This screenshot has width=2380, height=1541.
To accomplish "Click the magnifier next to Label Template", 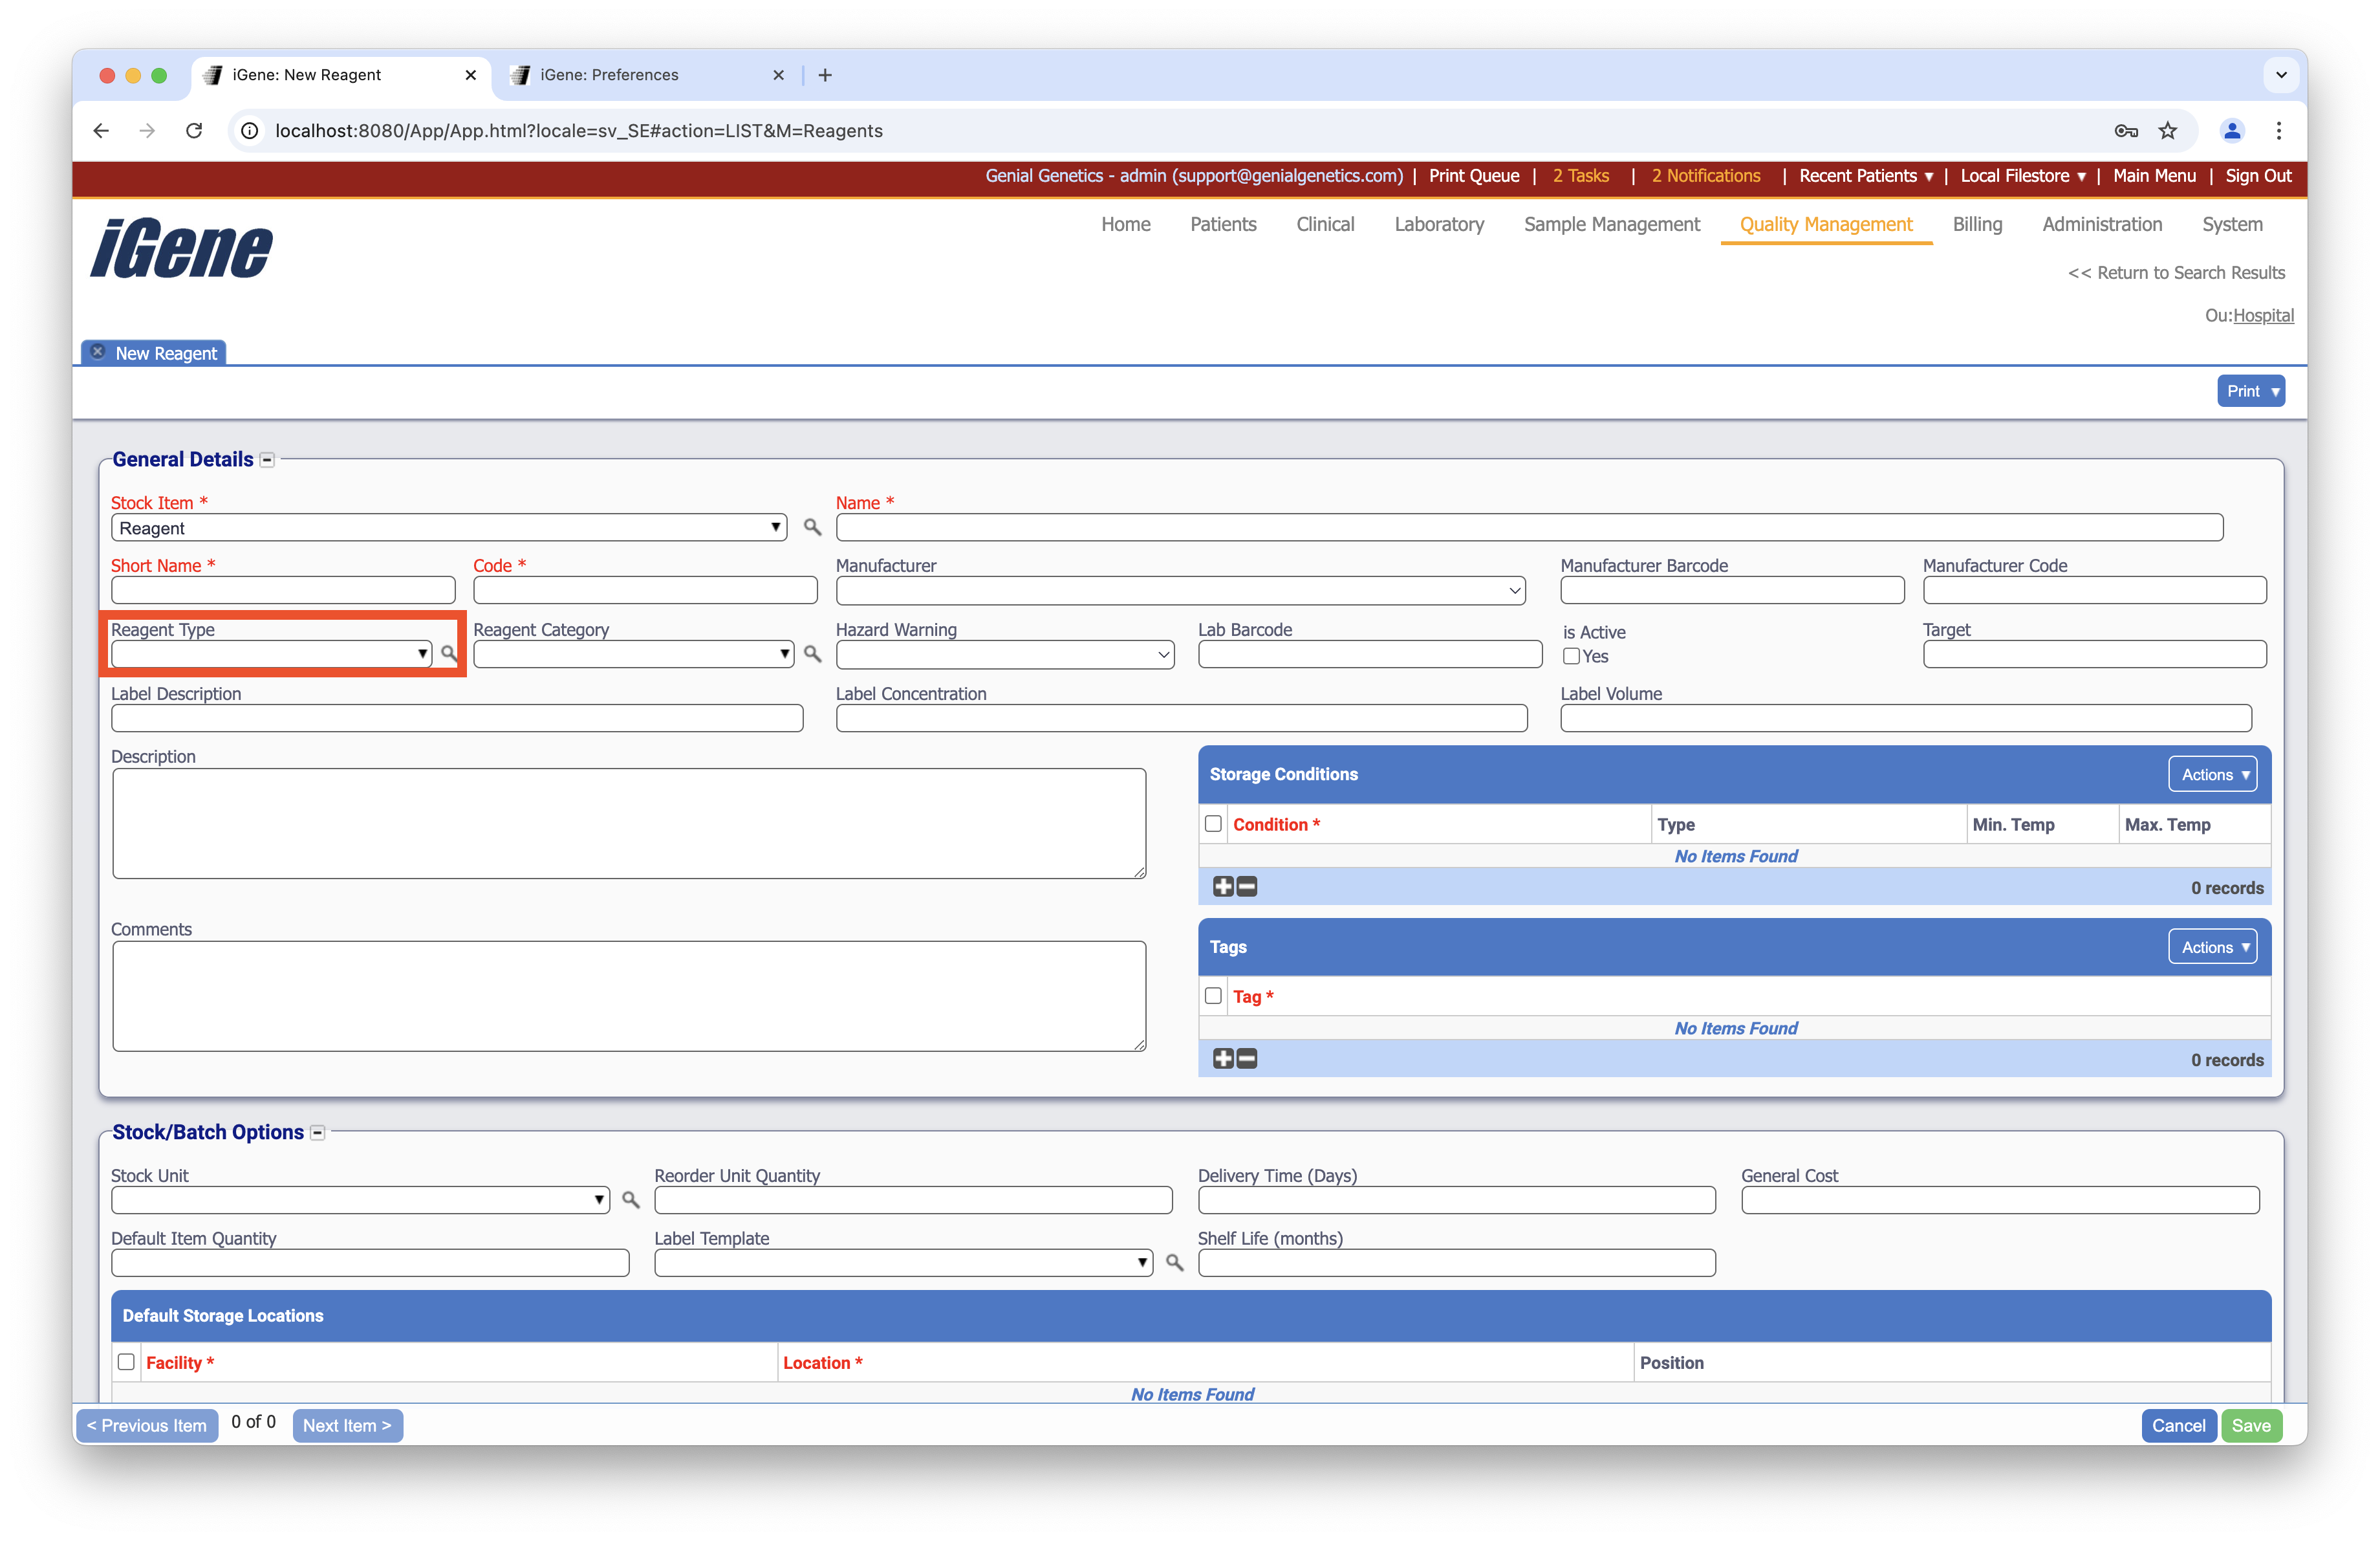I will pyautogui.click(x=1174, y=1263).
